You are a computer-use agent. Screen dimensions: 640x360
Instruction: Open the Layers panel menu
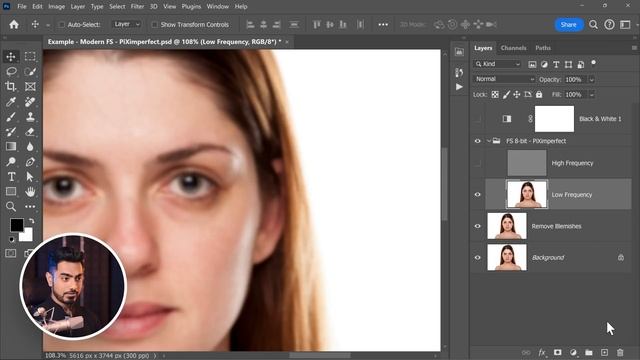click(x=634, y=48)
